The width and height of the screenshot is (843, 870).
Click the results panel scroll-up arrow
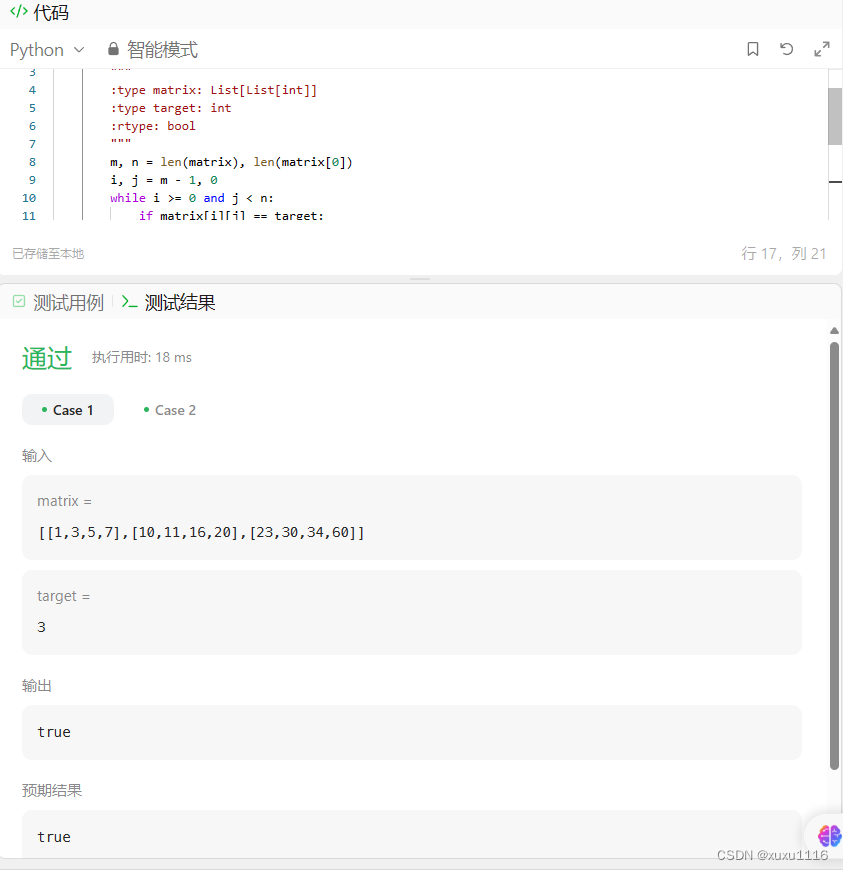point(834,331)
